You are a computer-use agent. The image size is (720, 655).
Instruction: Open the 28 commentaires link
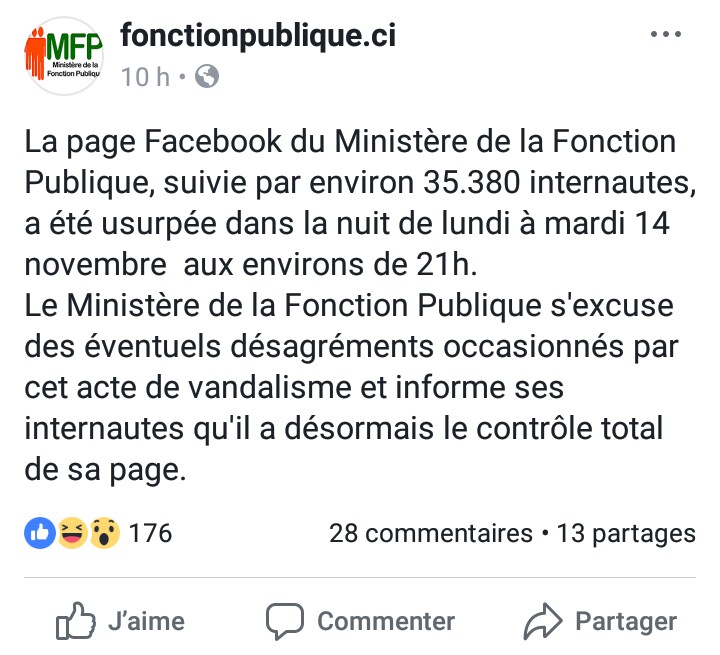click(431, 534)
